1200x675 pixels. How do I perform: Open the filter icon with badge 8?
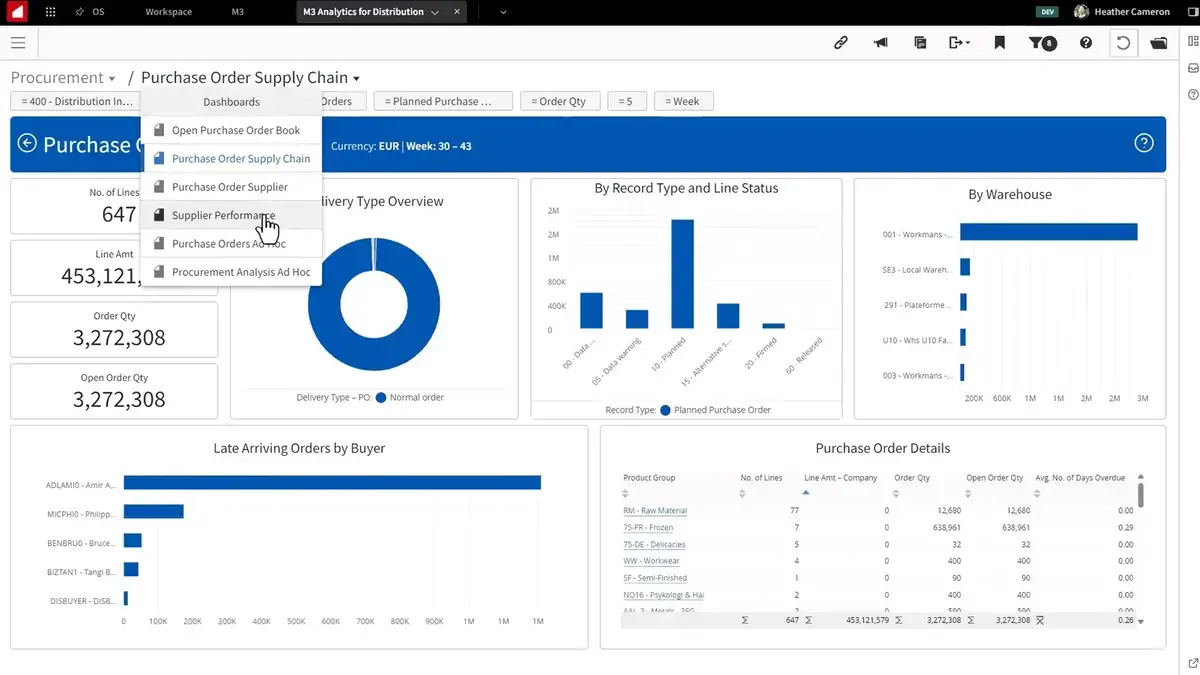[x=1043, y=43]
